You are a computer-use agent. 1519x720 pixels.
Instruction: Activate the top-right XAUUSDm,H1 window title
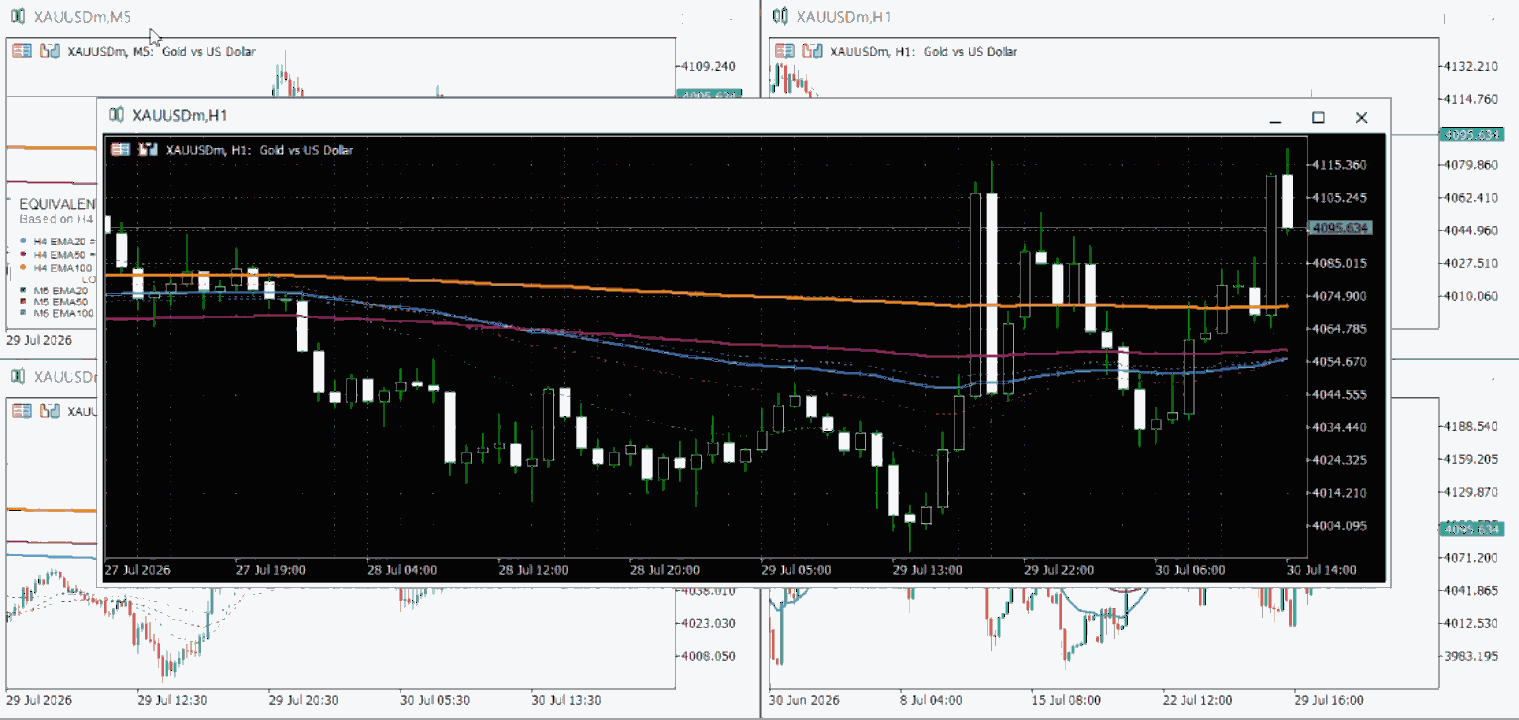pos(844,17)
